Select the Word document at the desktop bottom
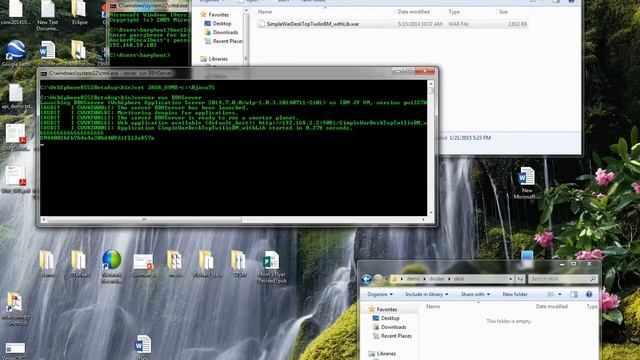 point(143,346)
